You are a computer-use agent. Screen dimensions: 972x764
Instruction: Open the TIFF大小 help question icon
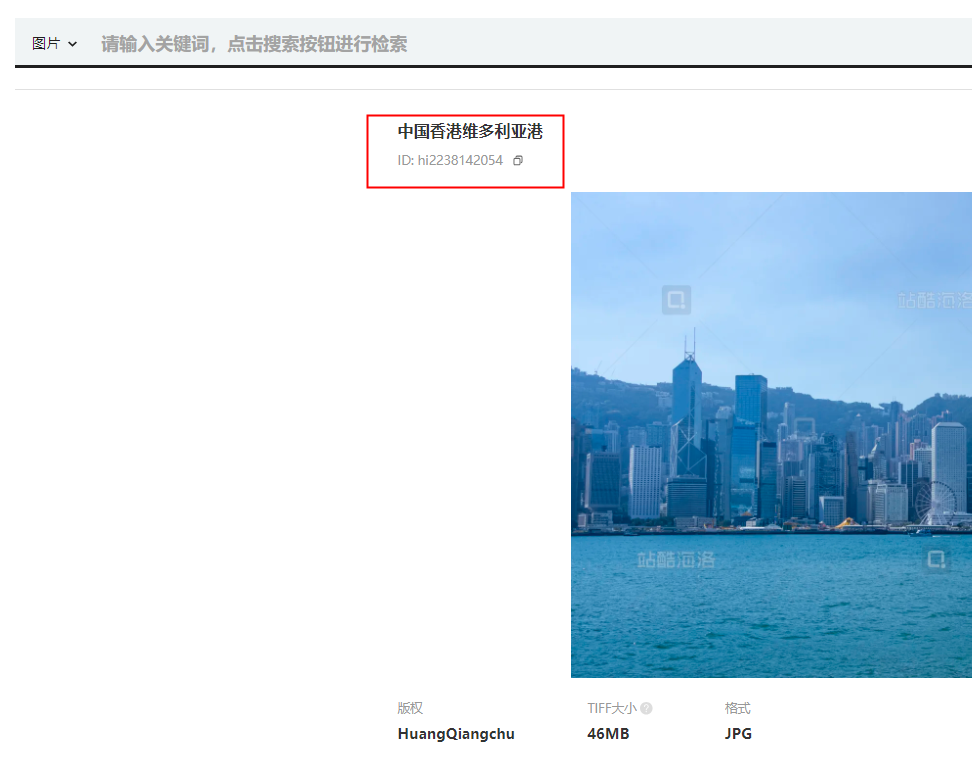click(646, 708)
